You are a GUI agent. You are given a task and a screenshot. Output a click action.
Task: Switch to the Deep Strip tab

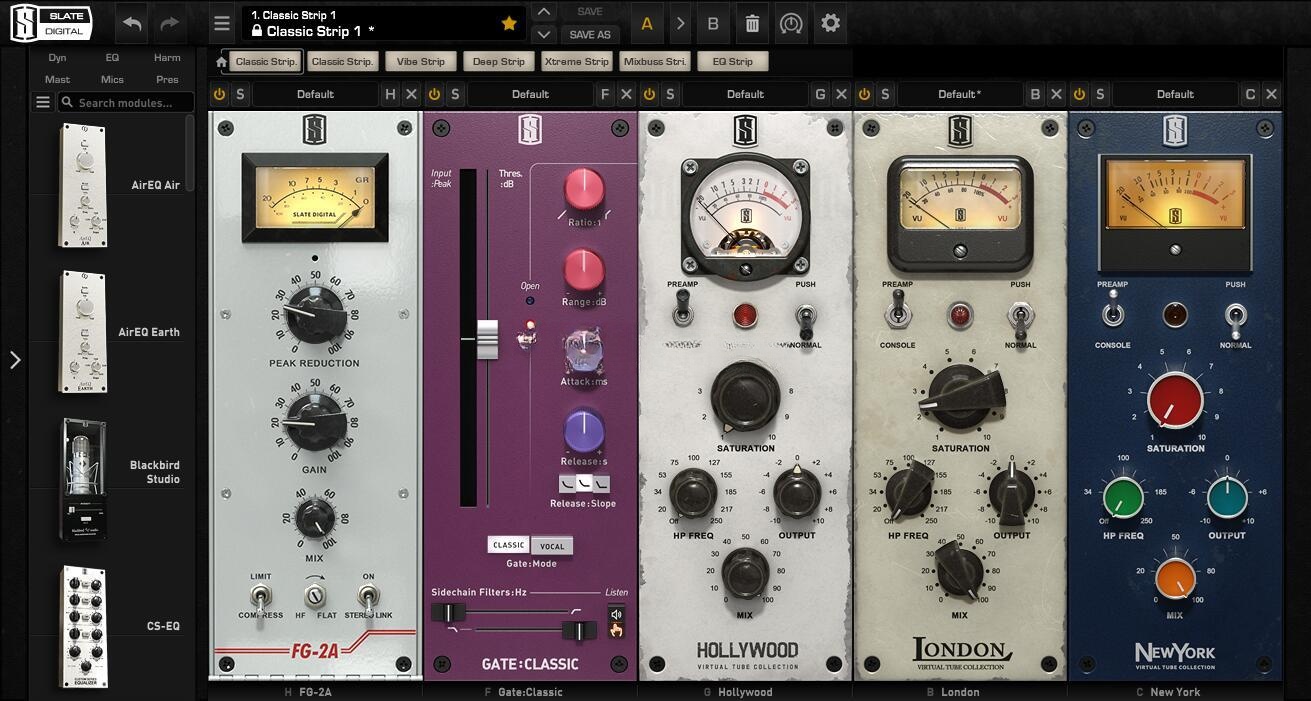[x=499, y=61]
